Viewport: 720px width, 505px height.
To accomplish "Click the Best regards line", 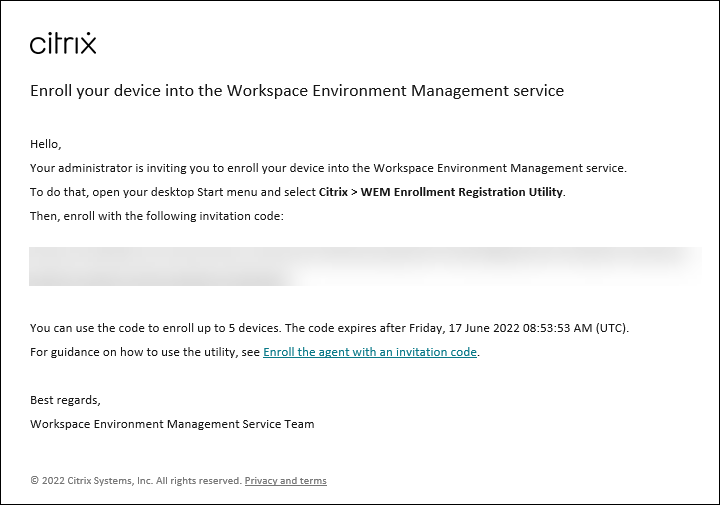I will (x=65, y=400).
